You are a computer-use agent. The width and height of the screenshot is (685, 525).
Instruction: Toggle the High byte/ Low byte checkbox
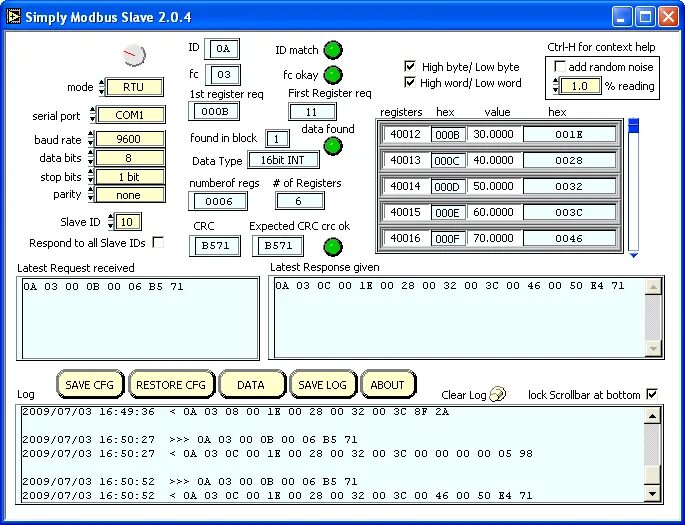point(410,66)
